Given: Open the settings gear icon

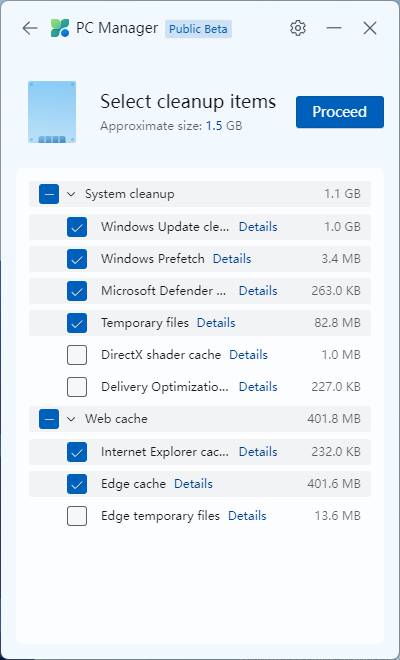Looking at the screenshot, I should pos(298,28).
